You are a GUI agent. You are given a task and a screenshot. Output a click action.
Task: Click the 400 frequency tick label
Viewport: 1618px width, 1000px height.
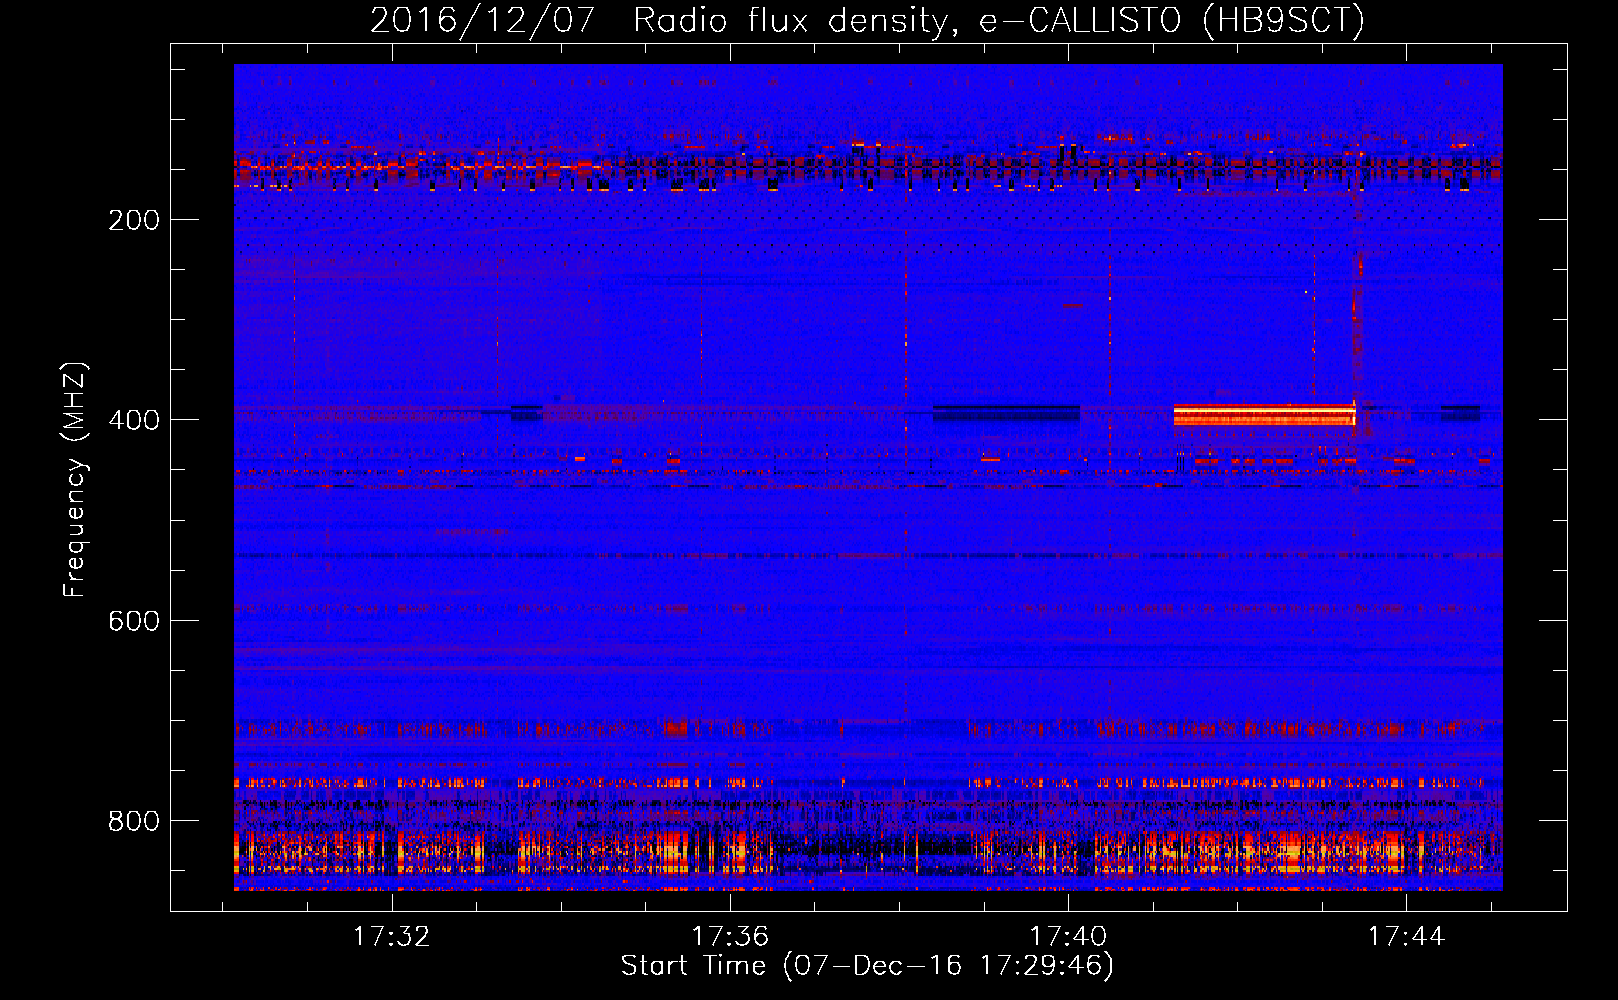(134, 420)
